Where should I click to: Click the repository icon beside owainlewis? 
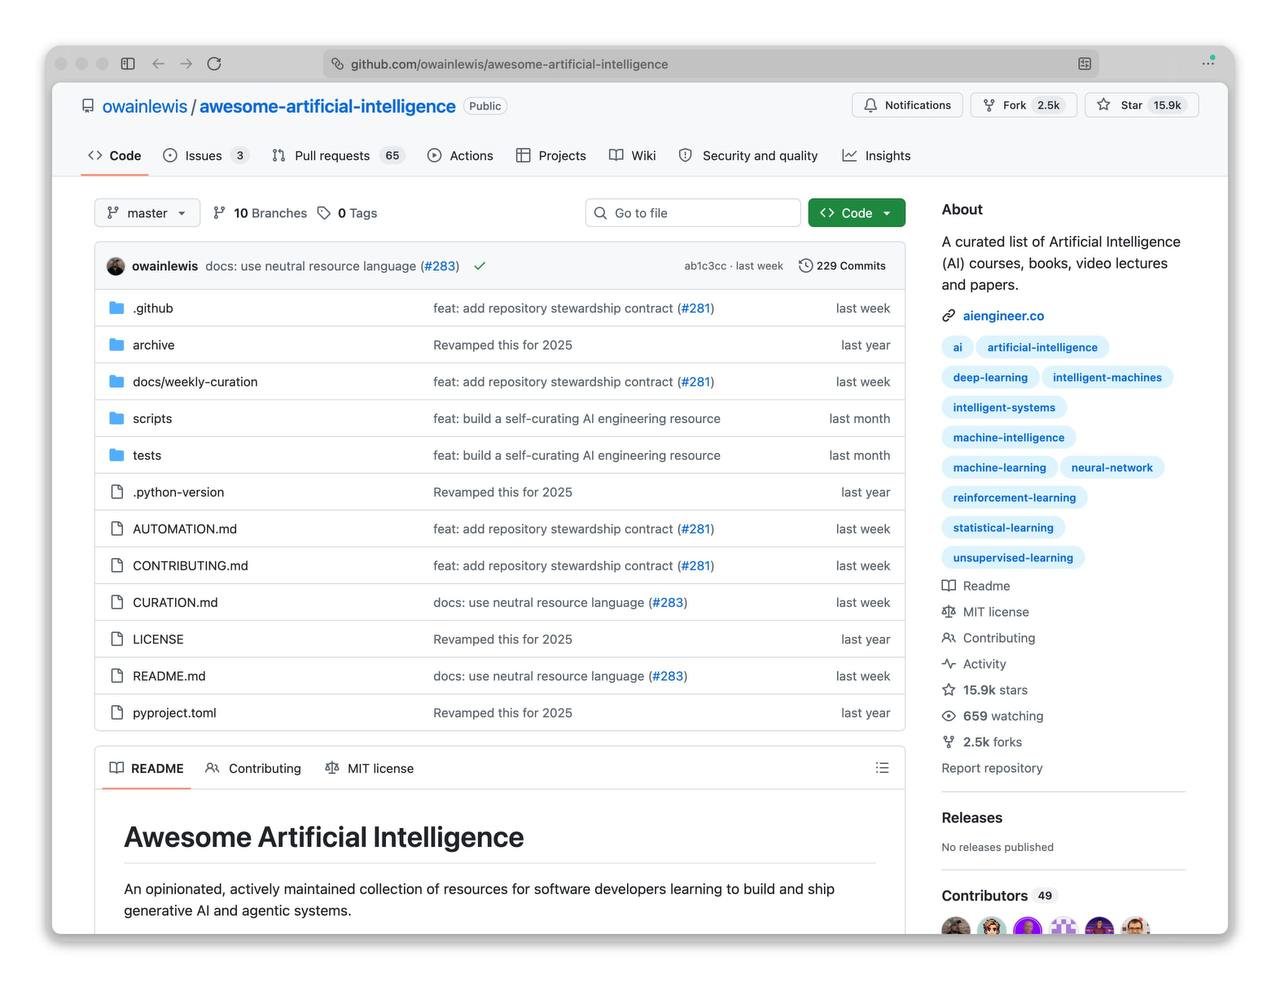pyautogui.click(x=88, y=106)
